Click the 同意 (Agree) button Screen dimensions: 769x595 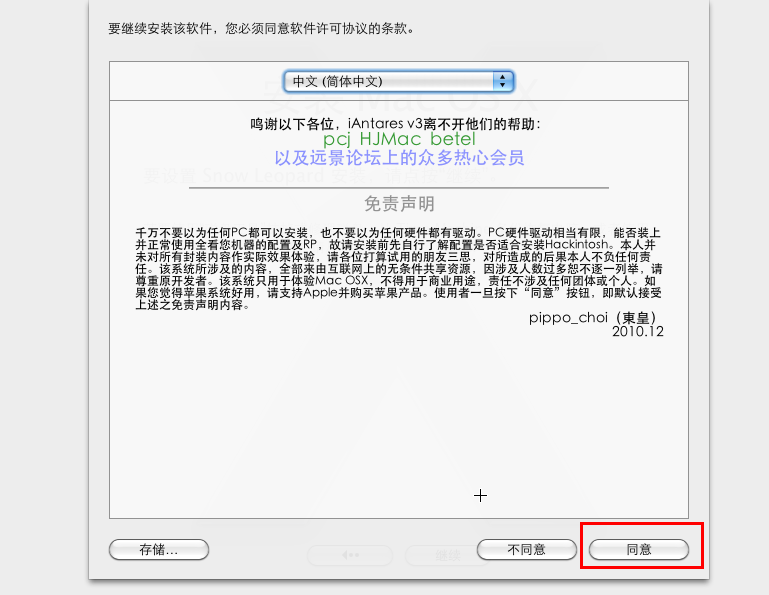(x=639, y=549)
